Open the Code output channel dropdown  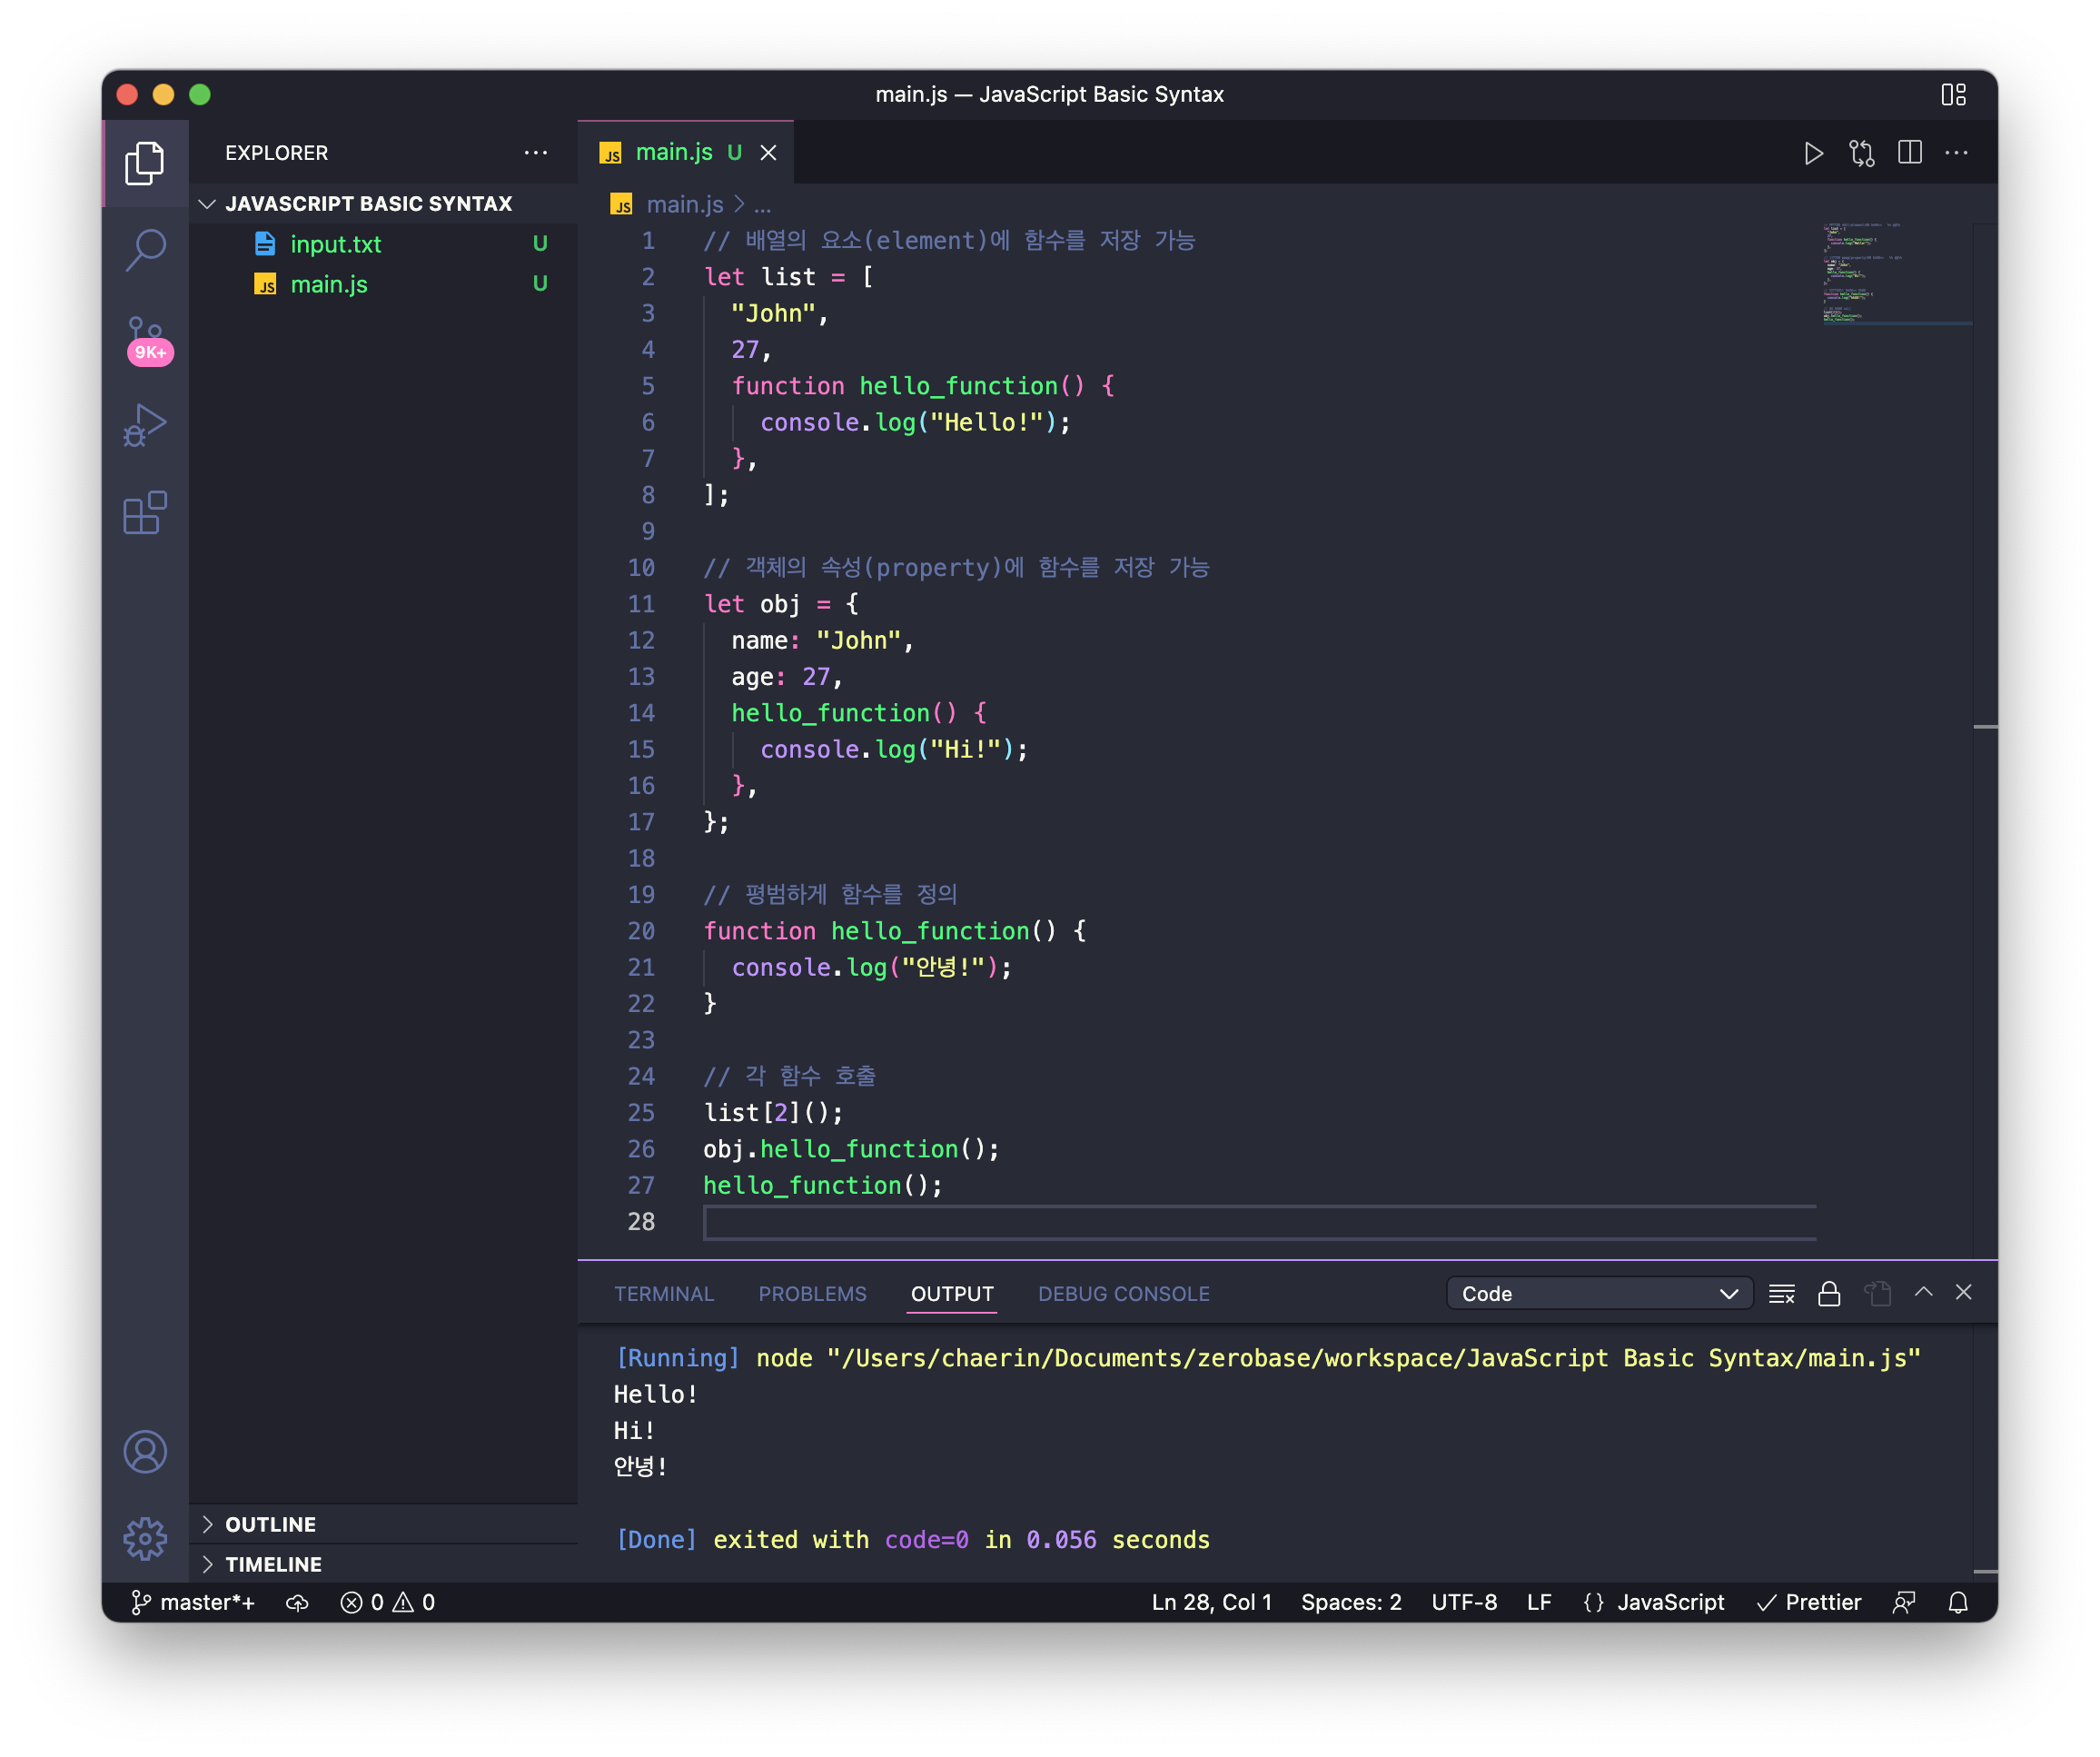[1598, 1293]
